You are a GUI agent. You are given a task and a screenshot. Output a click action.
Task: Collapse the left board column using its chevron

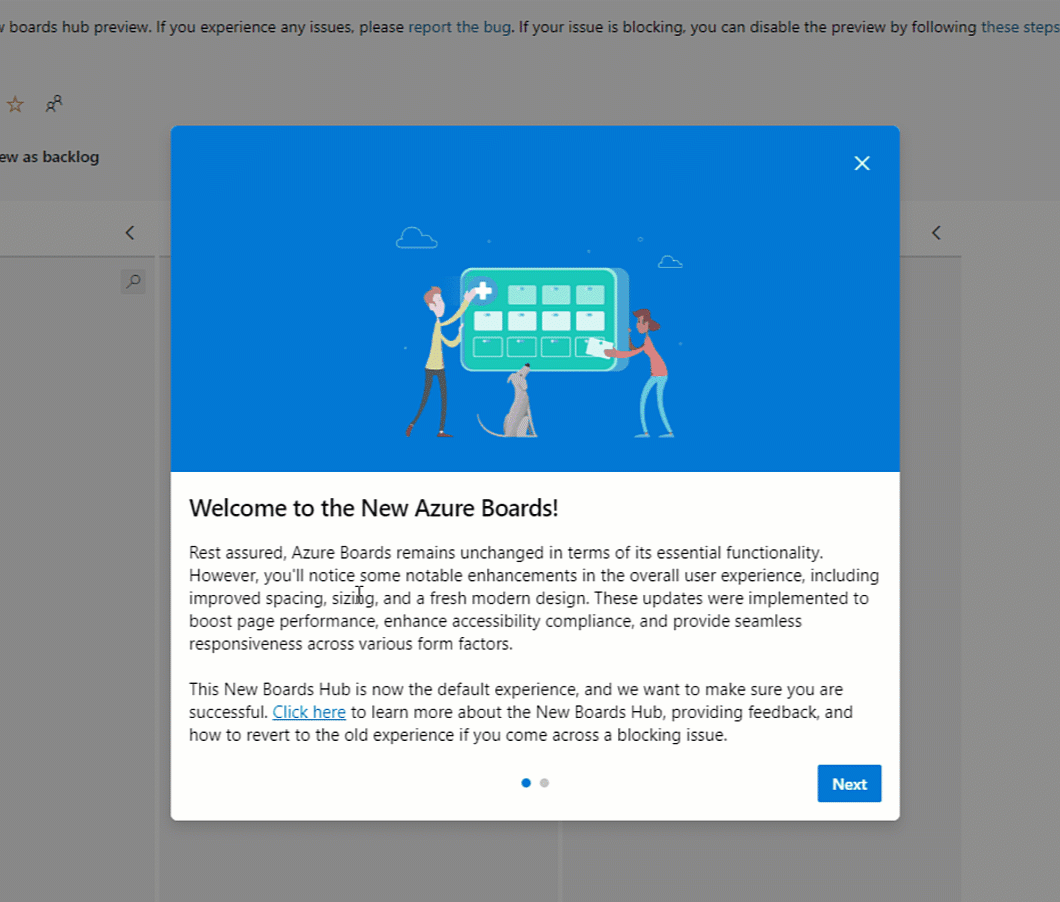point(129,232)
